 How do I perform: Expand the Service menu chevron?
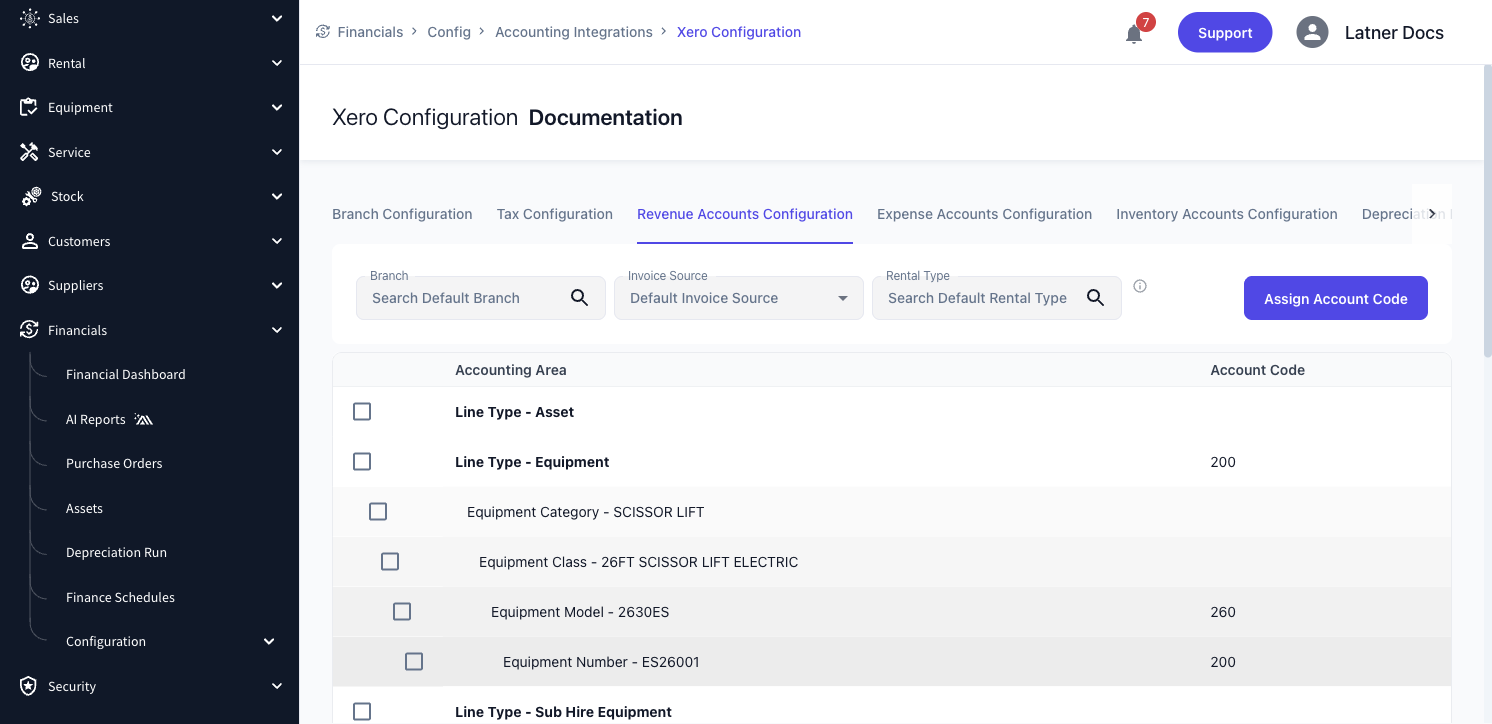277,152
